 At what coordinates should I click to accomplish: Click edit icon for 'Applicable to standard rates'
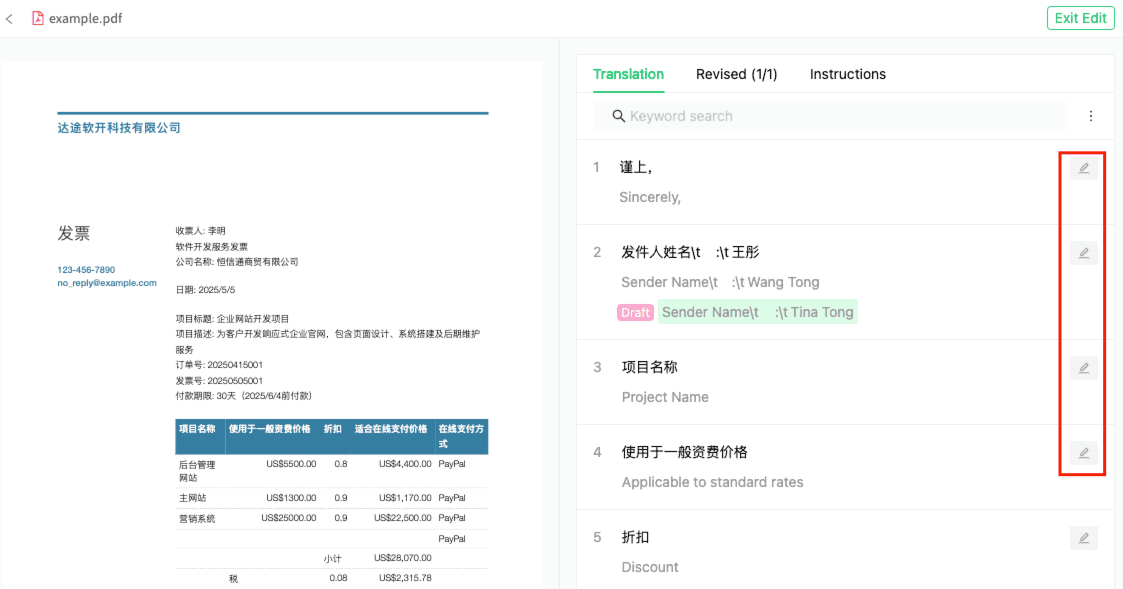[x=1083, y=453]
